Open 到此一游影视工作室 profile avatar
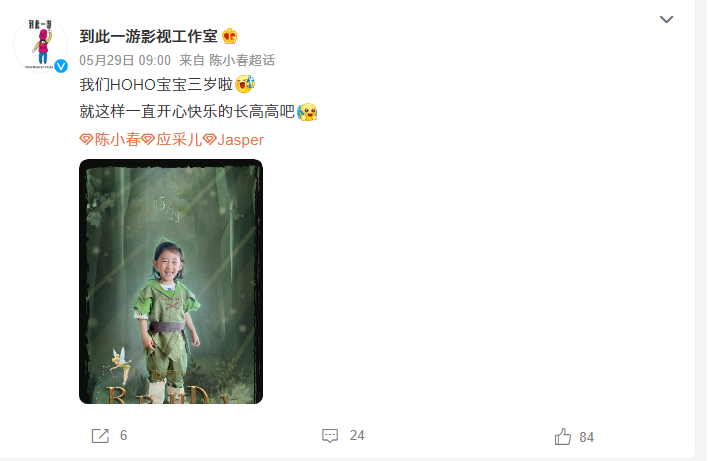The width and height of the screenshot is (711, 461). 40,45
